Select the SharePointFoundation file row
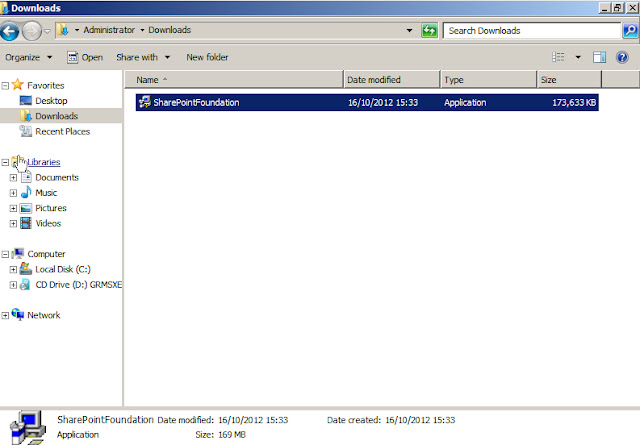 click(367, 102)
